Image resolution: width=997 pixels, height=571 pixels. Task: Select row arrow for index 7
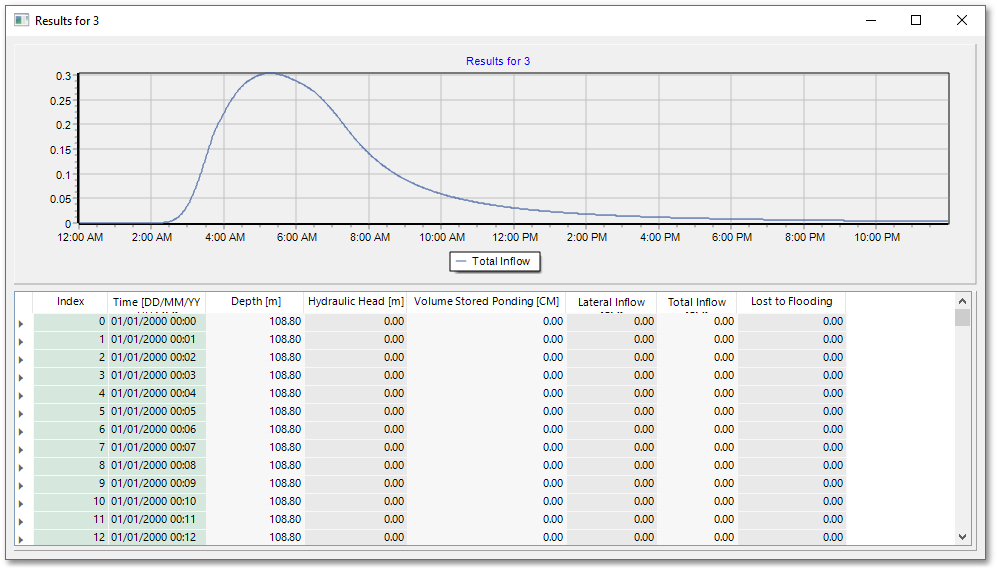pos(21,449)
